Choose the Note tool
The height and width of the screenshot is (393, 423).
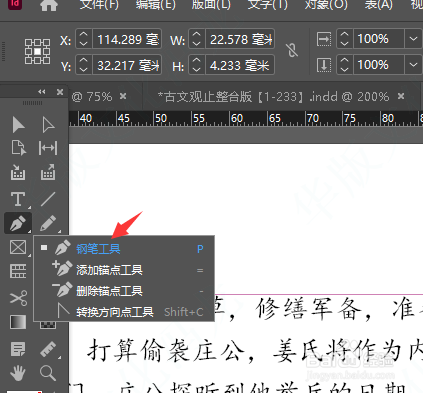point(18,349)
